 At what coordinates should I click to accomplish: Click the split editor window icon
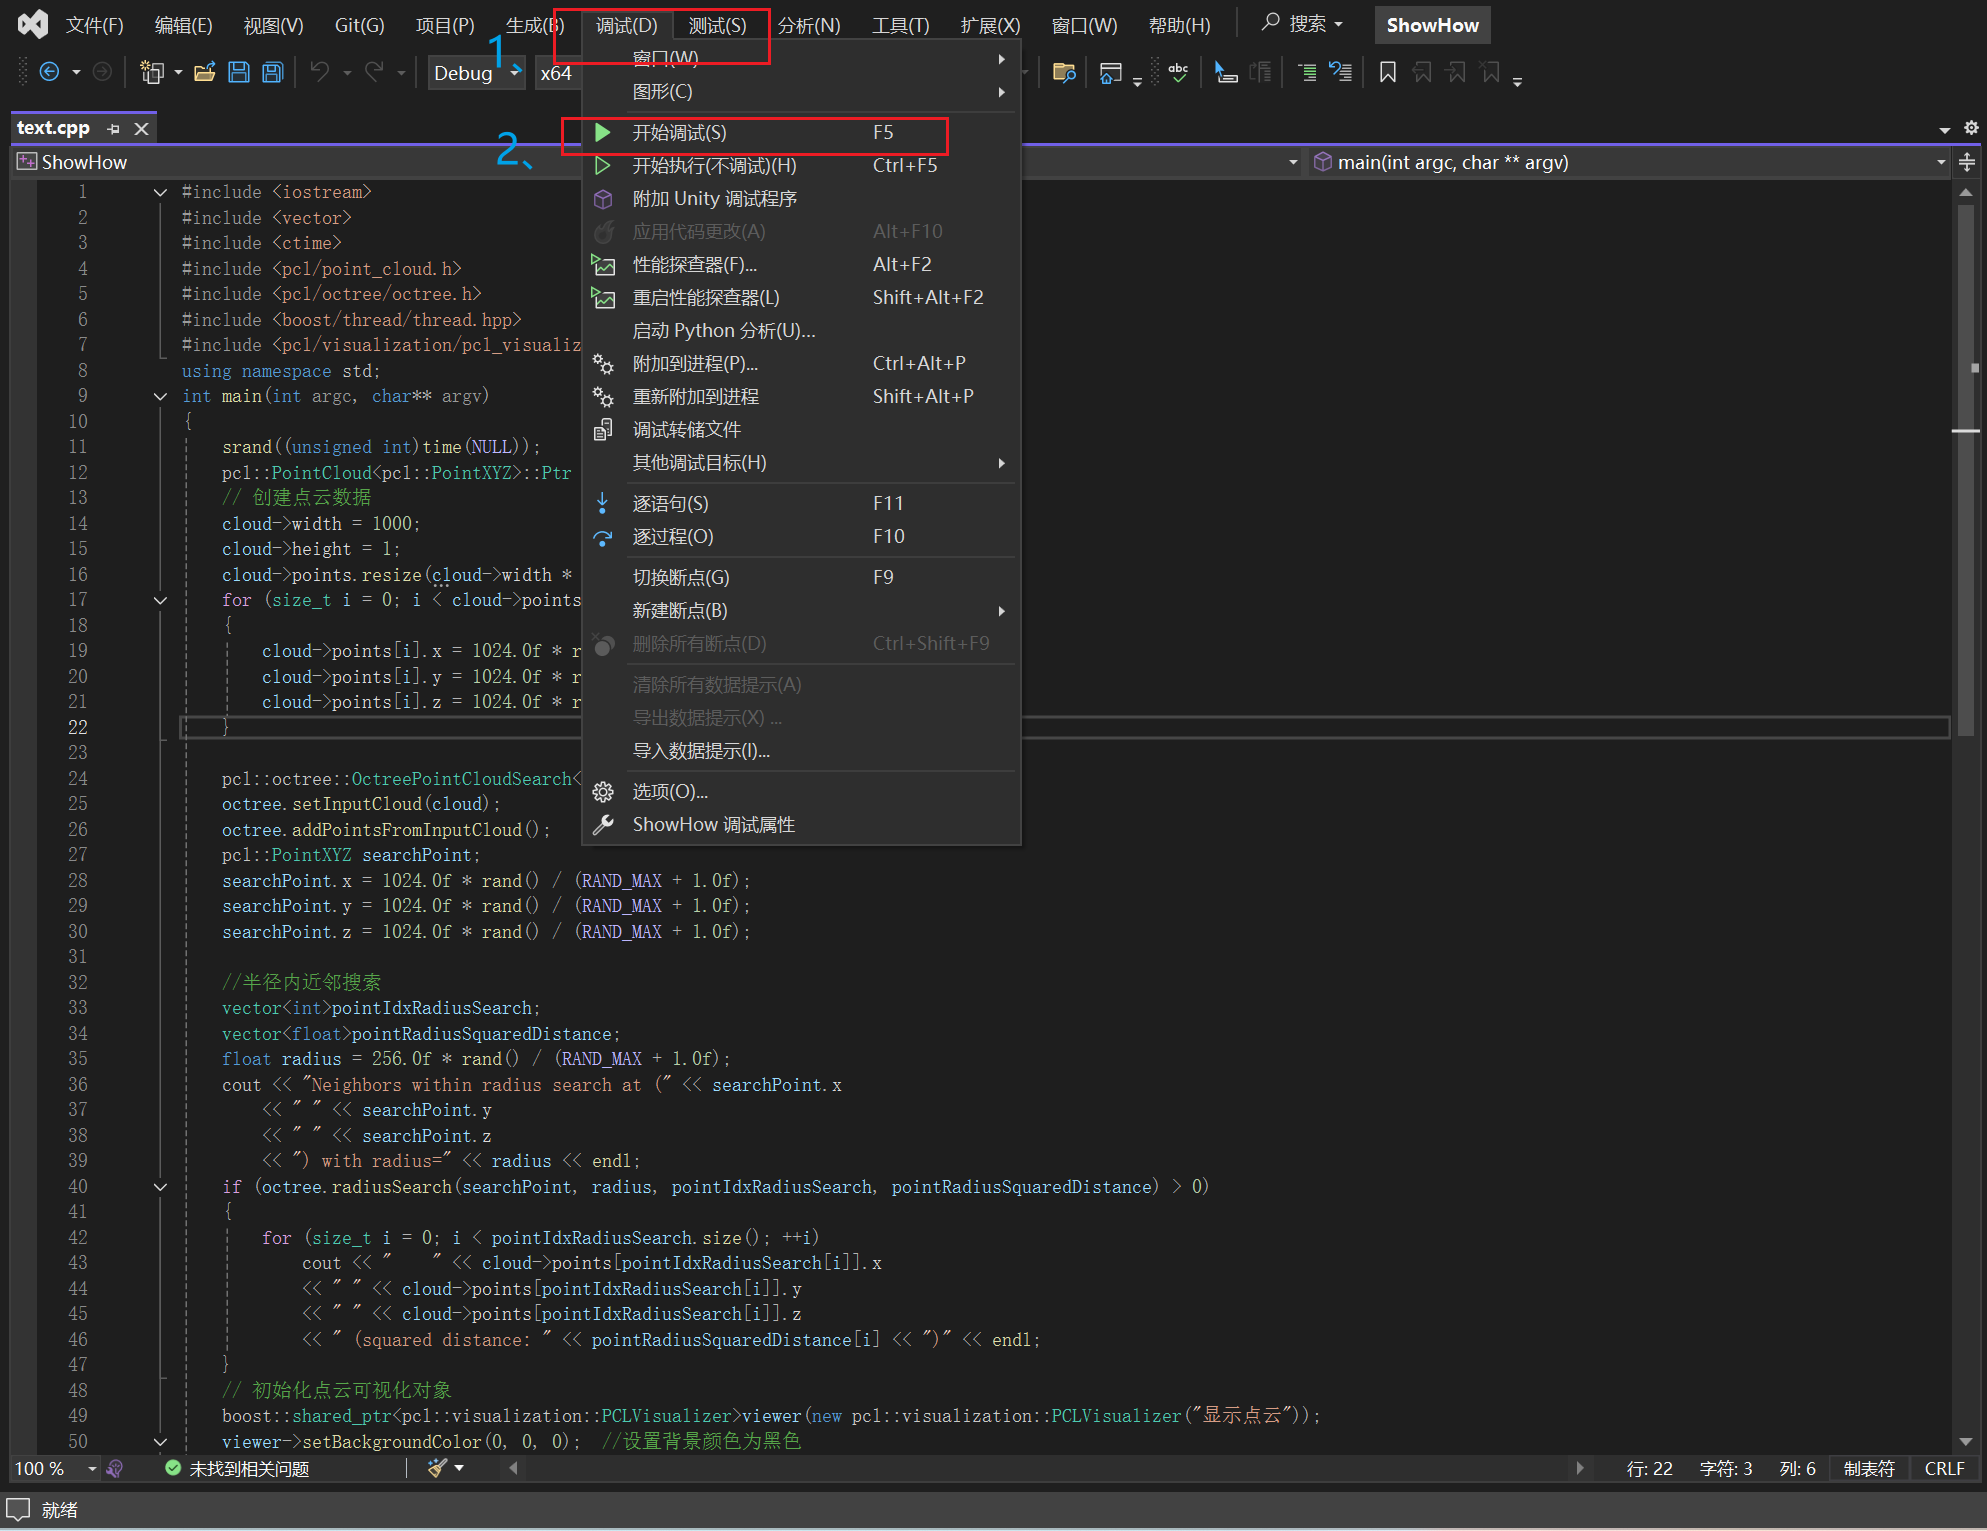[1967, 162]
